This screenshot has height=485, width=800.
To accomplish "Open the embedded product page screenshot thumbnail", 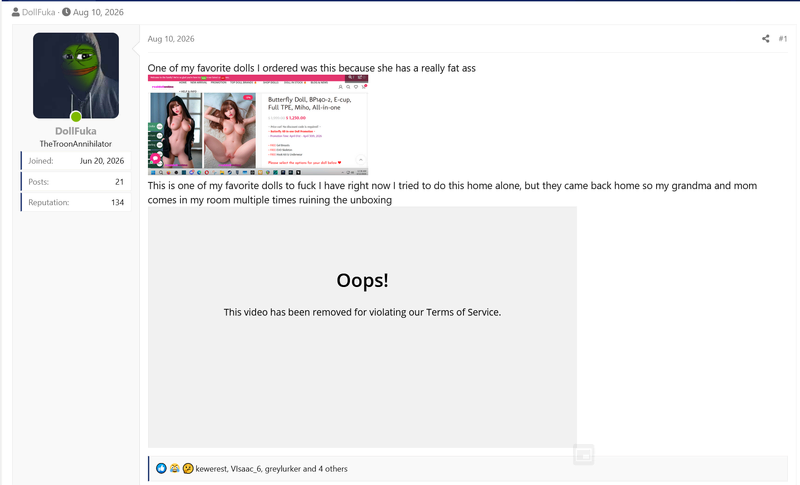I will pyautogui.click(x=258, y=125).
